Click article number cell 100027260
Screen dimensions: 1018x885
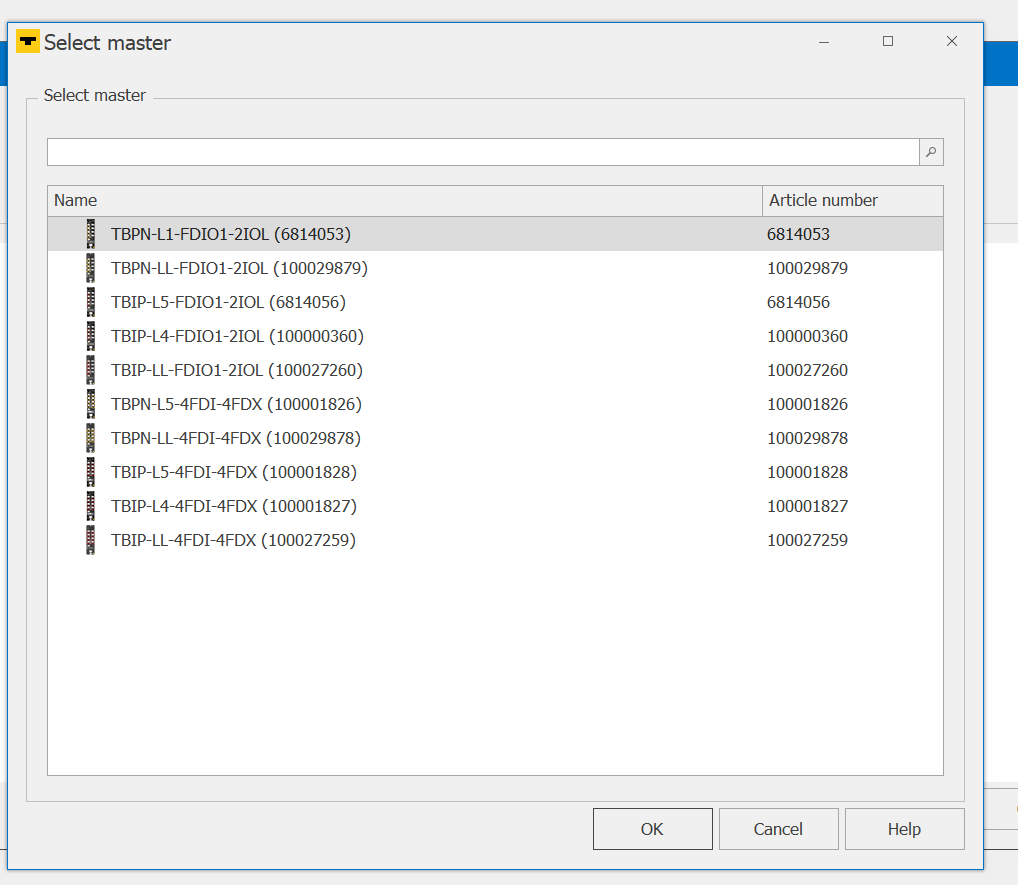click(807, 370)
